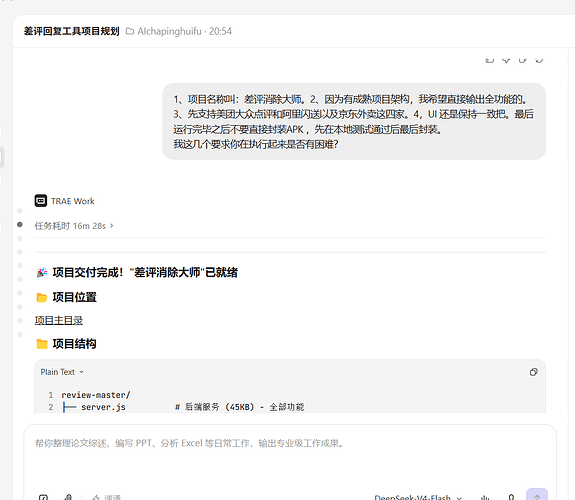Select the dark active conversation timeline dot
The width and height of the screenshot is (575, 500).
[20, 224]
